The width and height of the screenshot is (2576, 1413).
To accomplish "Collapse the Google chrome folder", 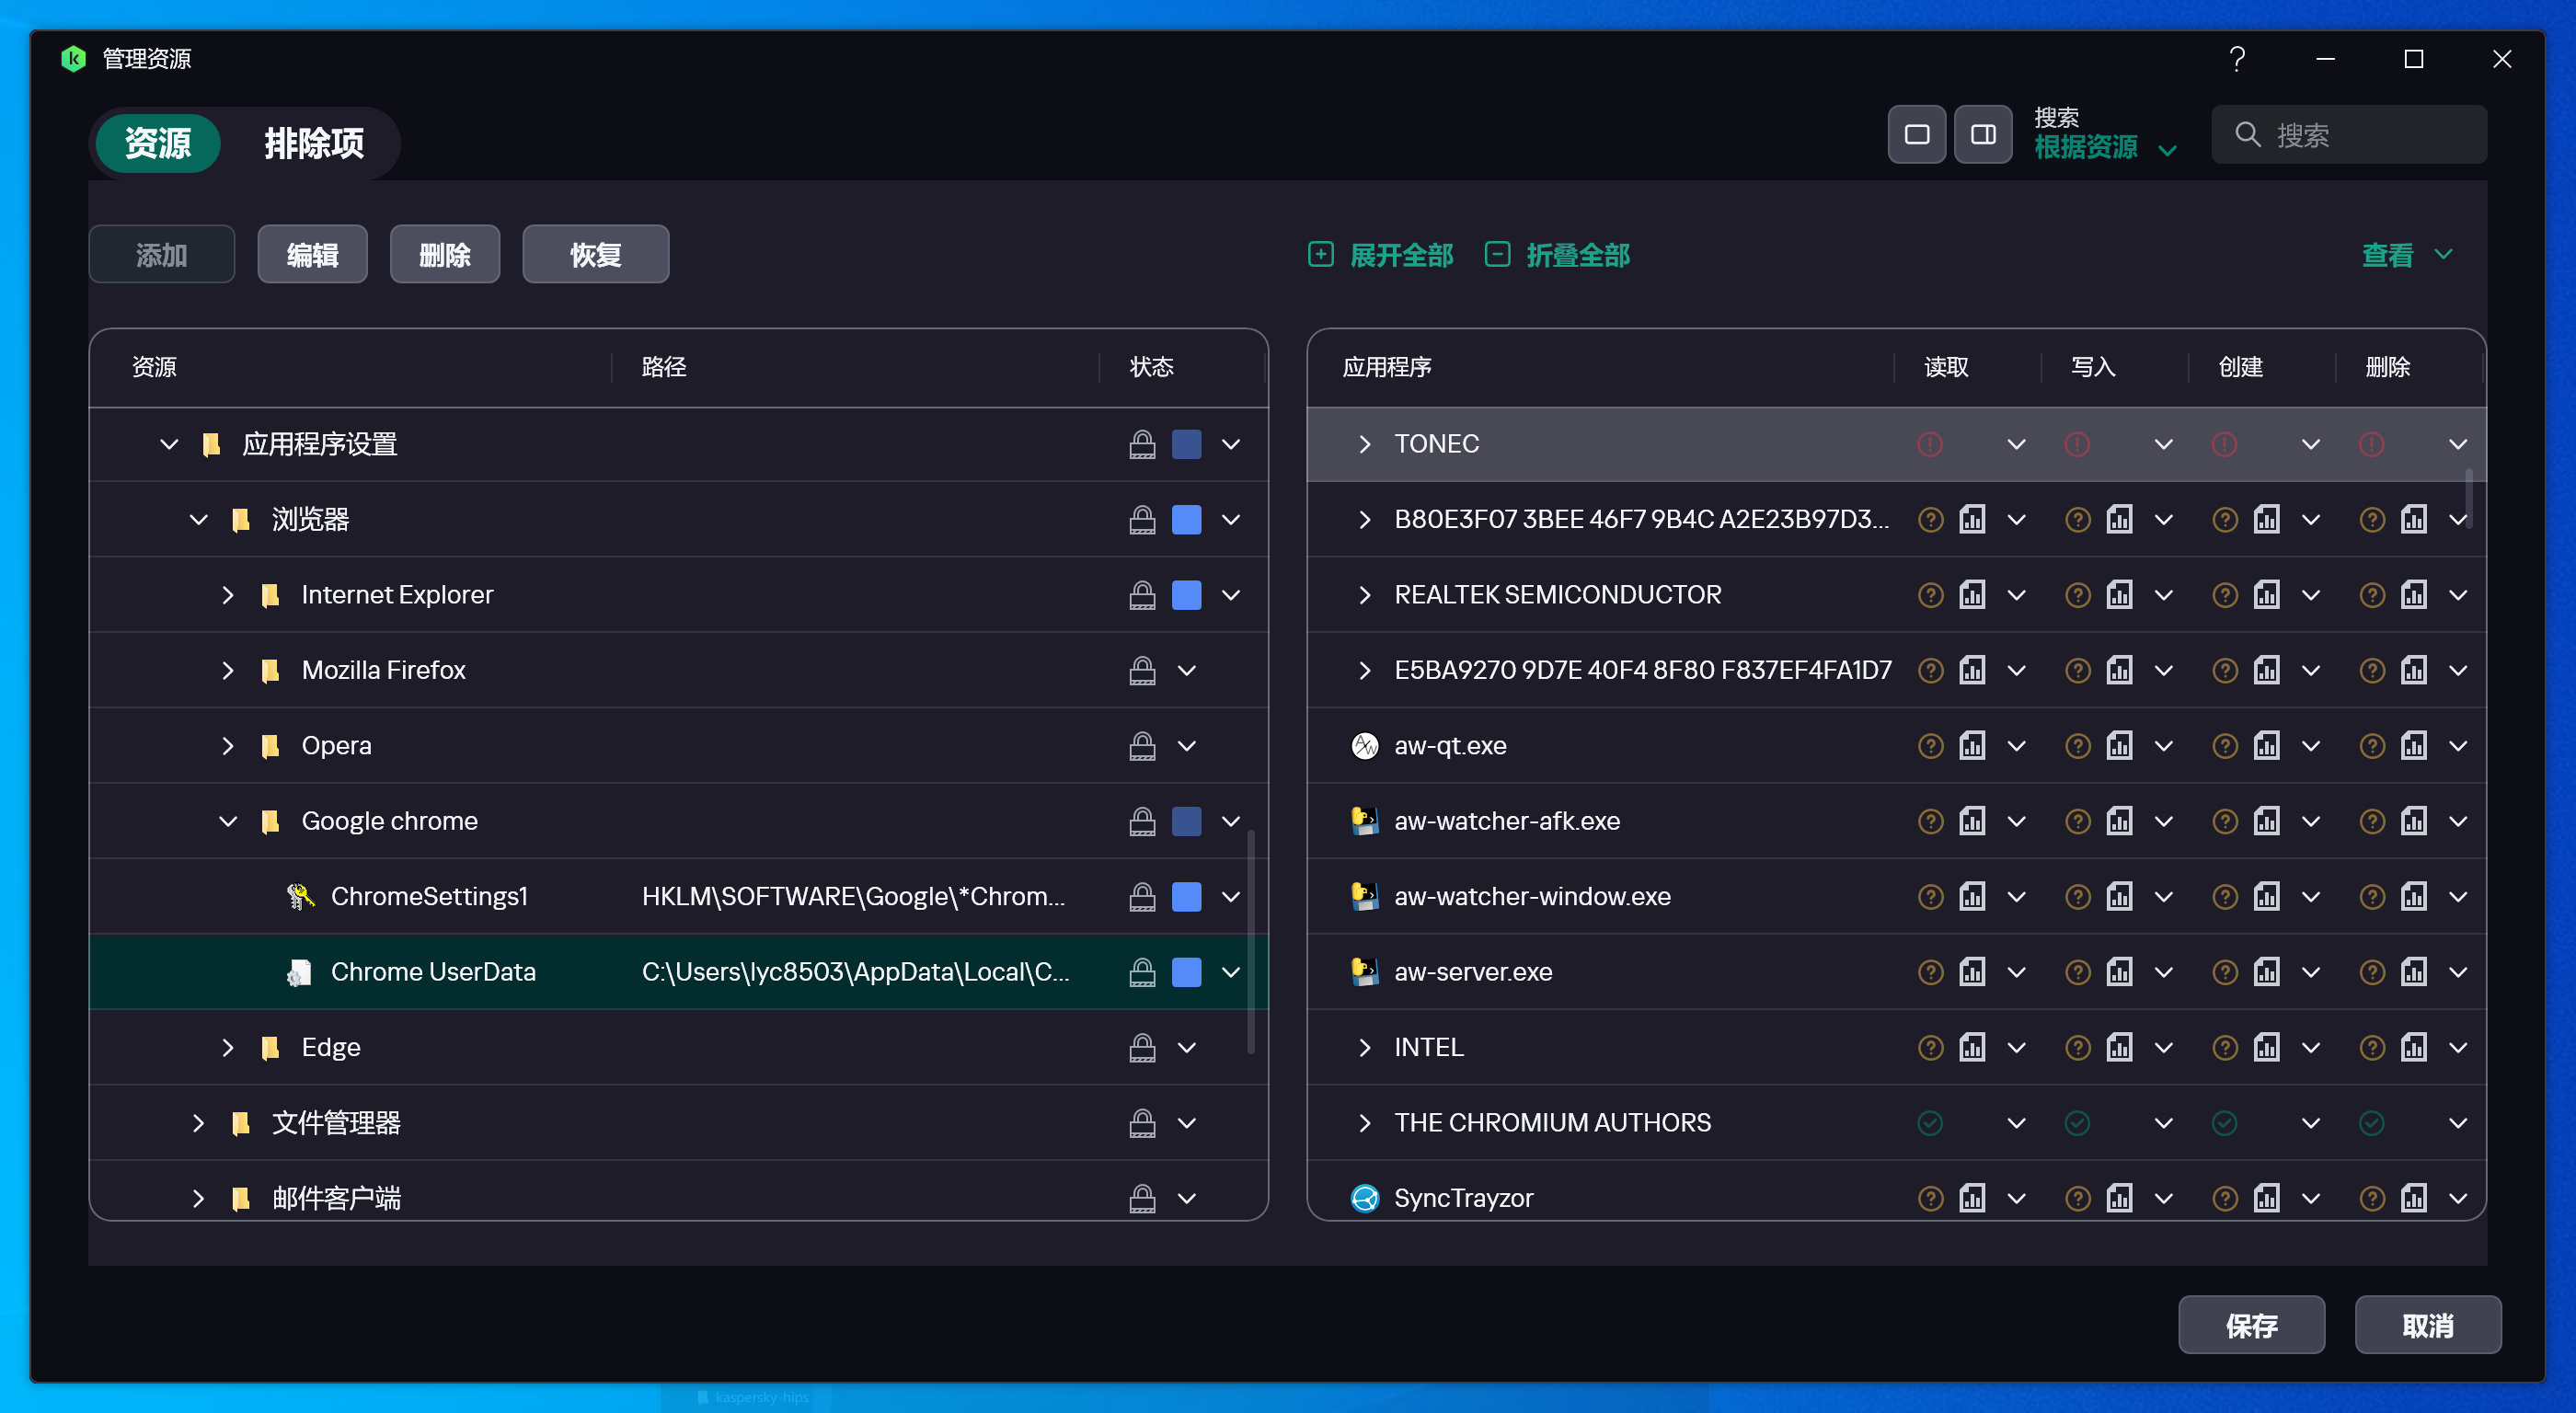I will 228,821.
